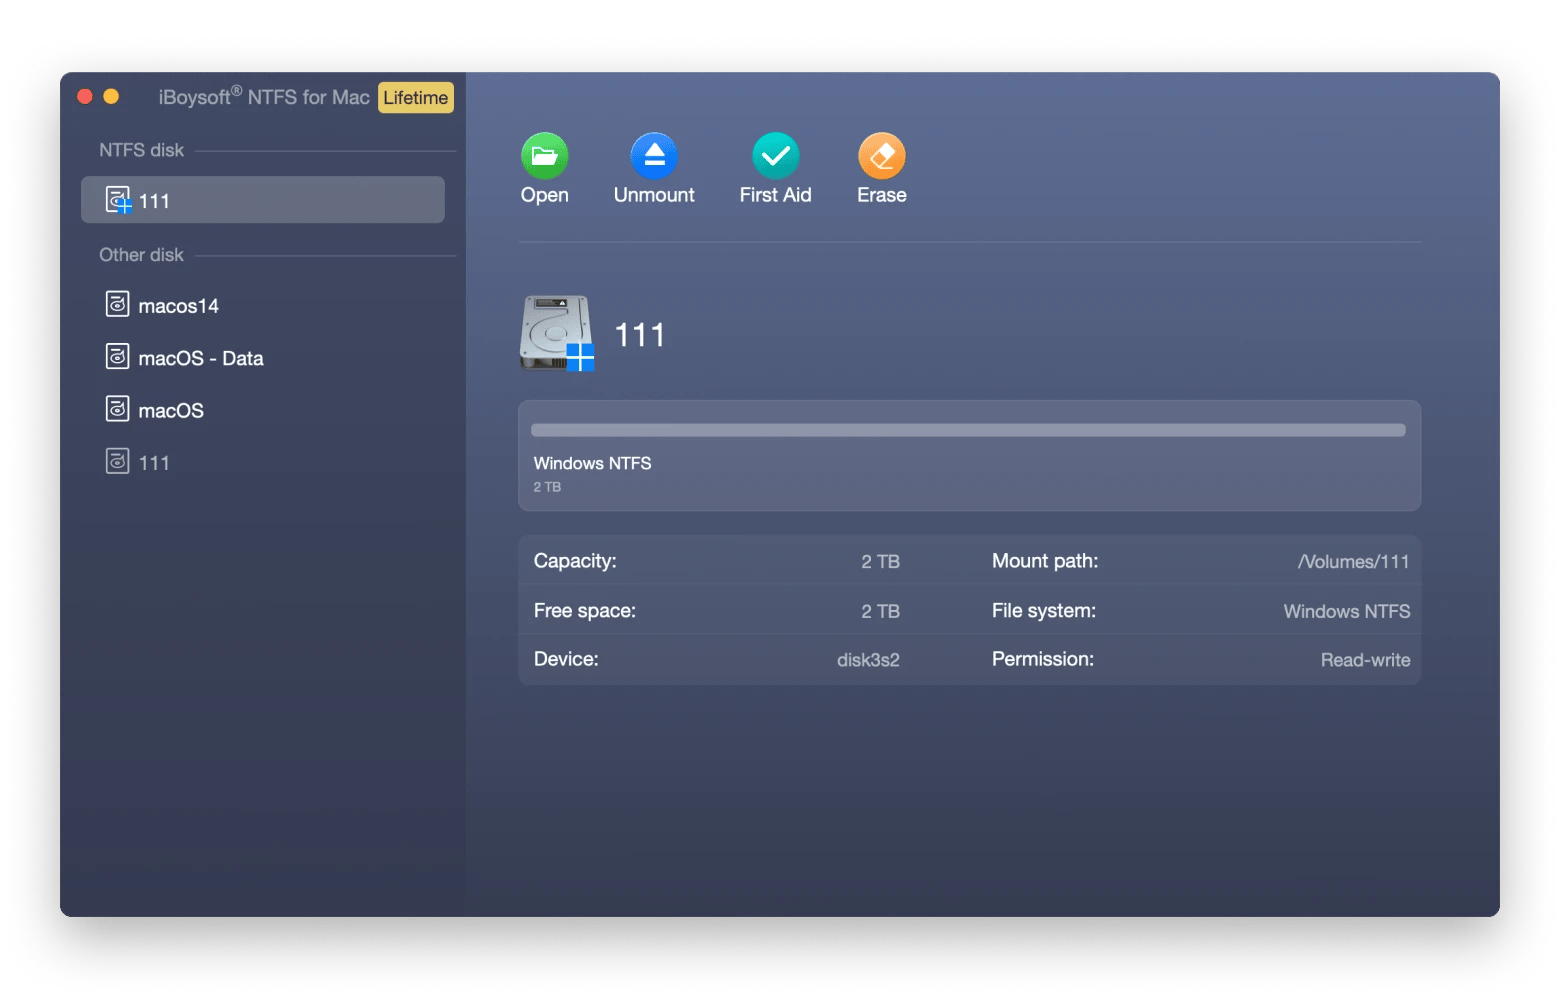
Task: Click the orange Erase icon
Action: coord(881,156)
